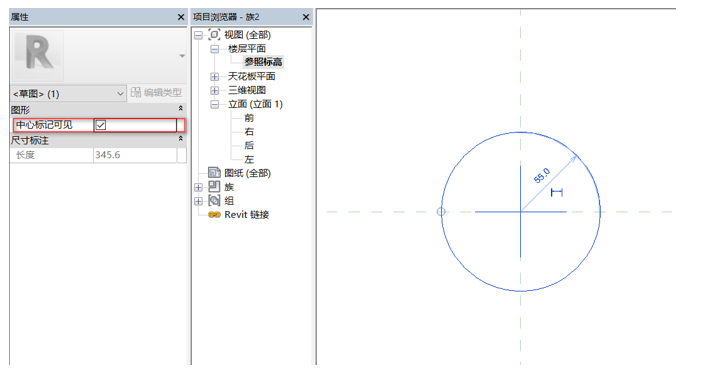Click the 编辑类型 button
This screenshot has width=723, height=390.
pos(156,93)
